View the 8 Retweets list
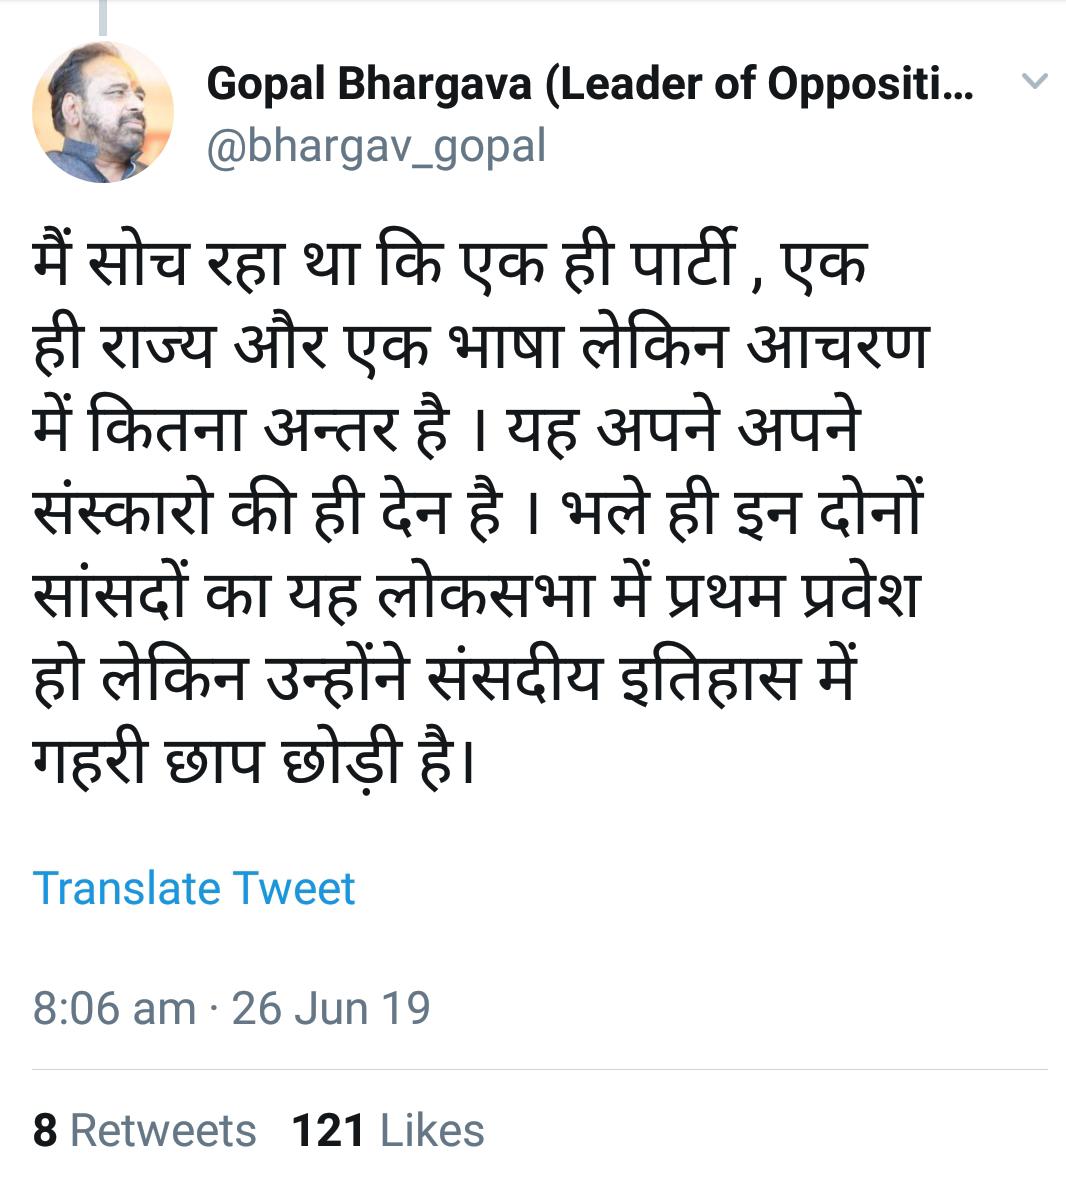Screen dimensions: 1066x1180 pyautogui.click(x=145, y=1131)
